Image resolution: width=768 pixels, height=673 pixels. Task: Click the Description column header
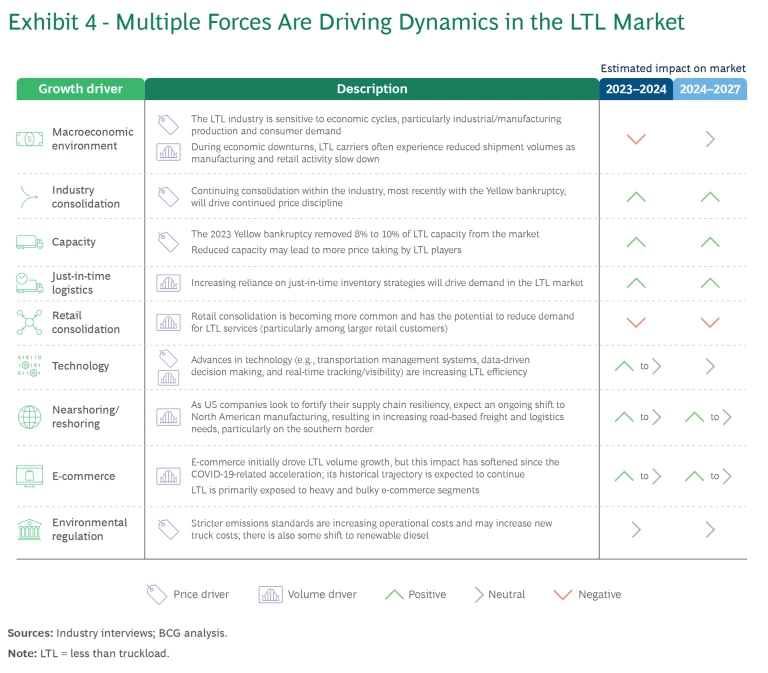click(x=372, y=89)
